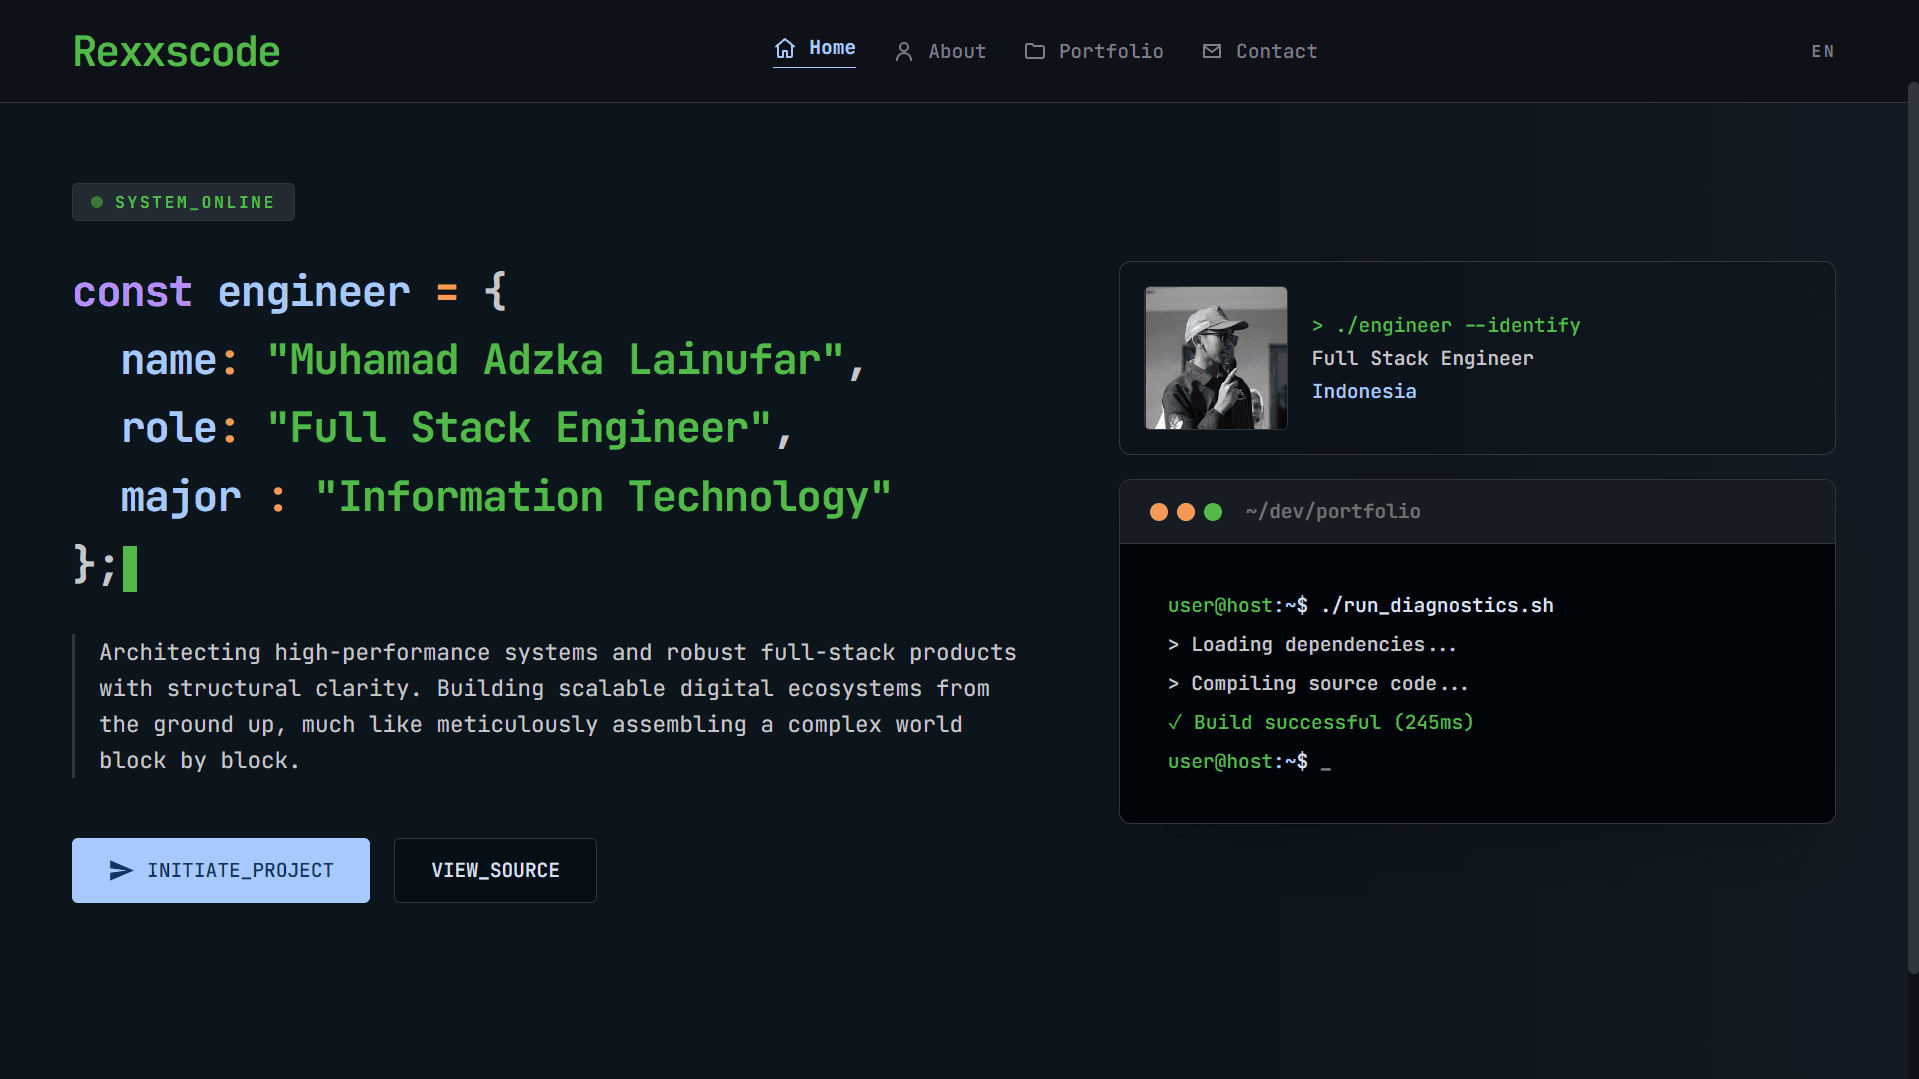
Task: Click the "Information Technology" major string
Action: point(603,497)
